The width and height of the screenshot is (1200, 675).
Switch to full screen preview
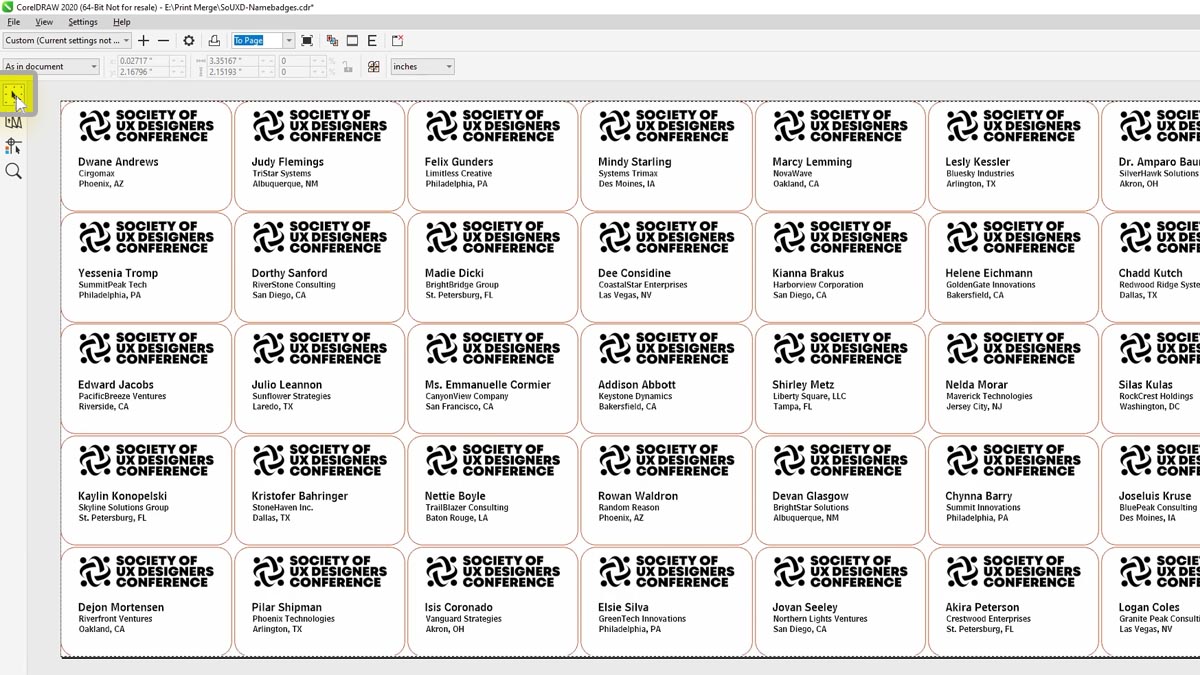307,41
